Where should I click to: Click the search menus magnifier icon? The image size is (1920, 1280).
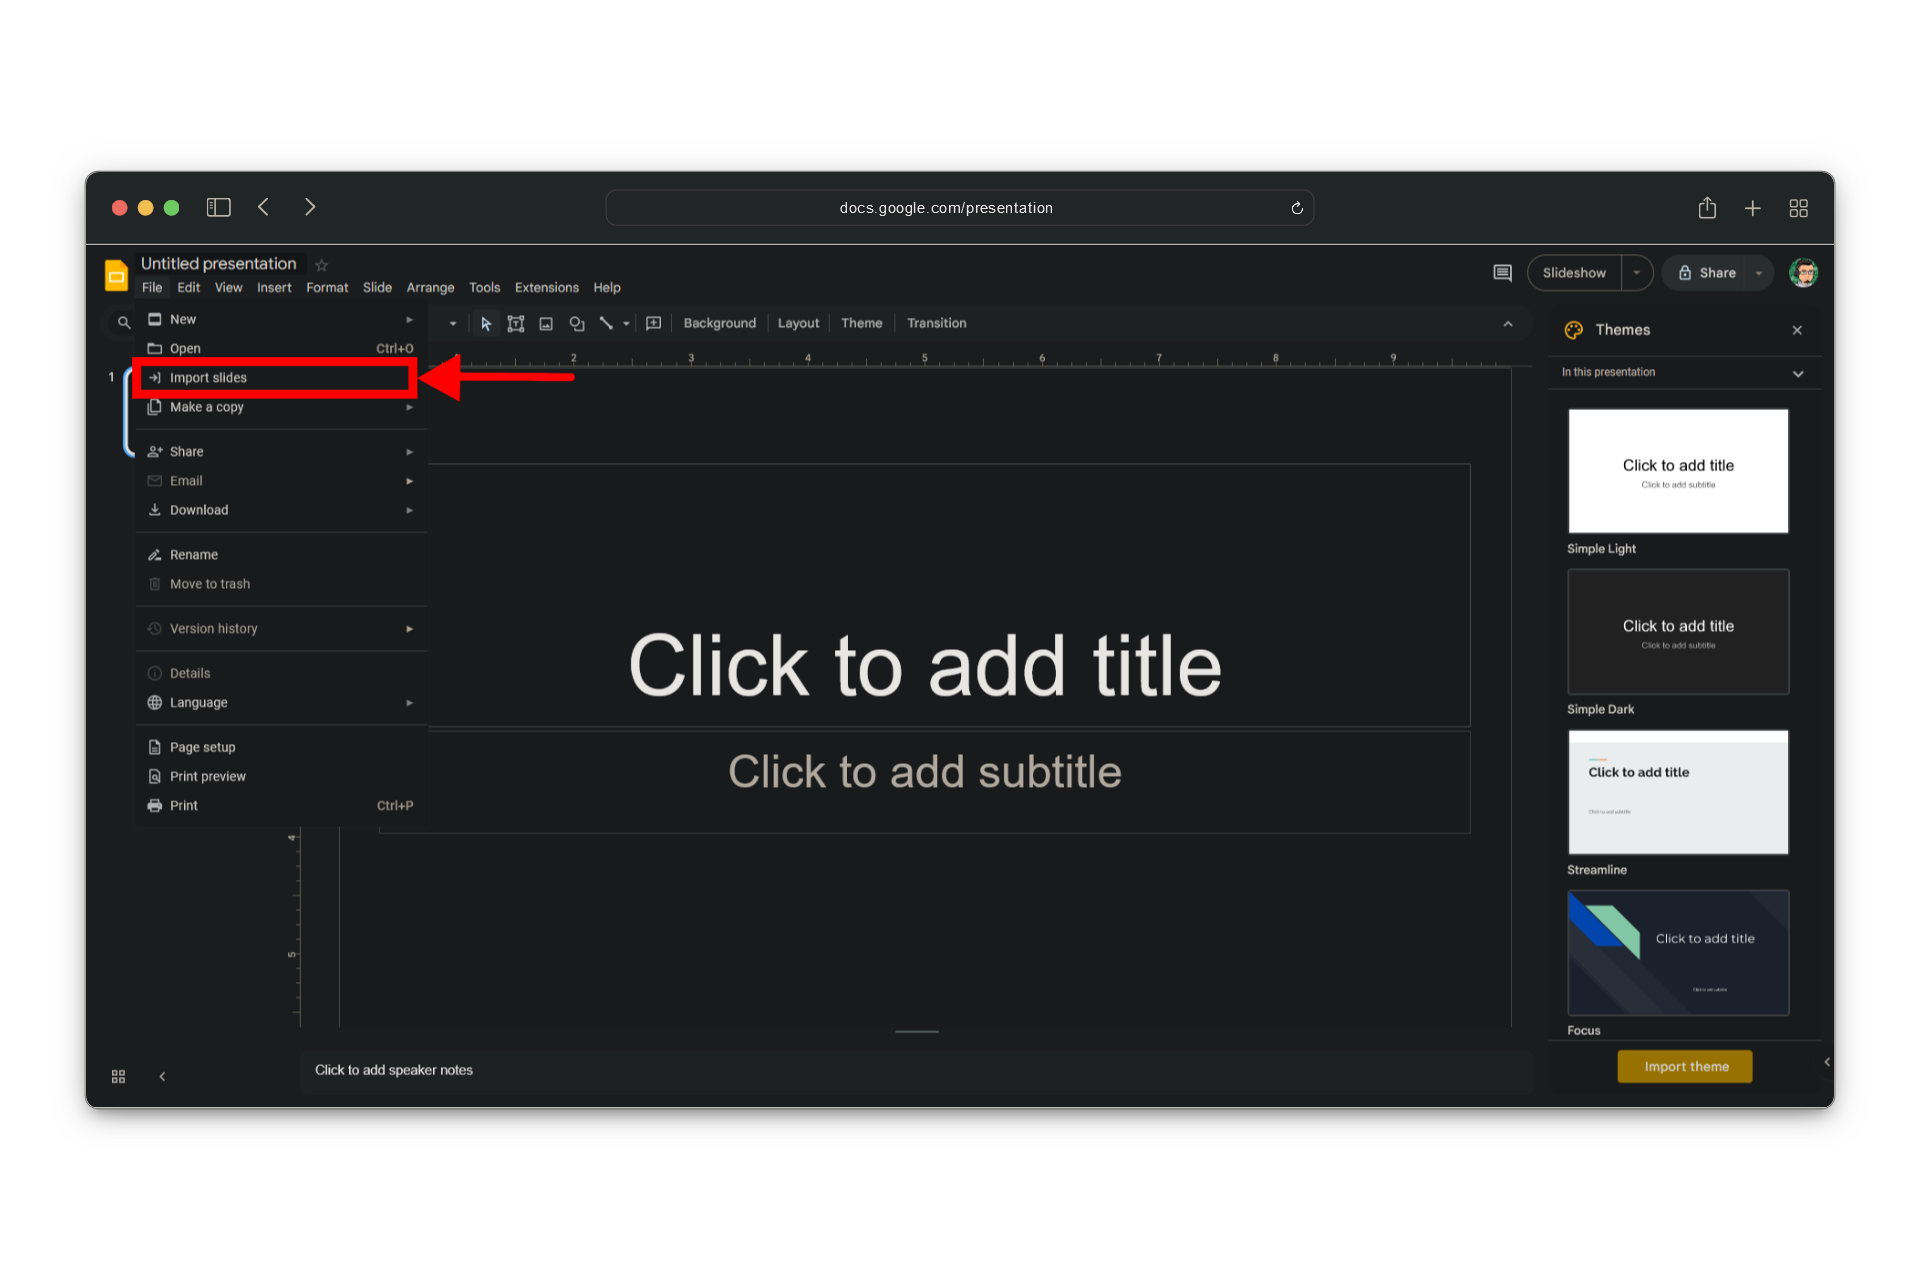tap(124, 322)
